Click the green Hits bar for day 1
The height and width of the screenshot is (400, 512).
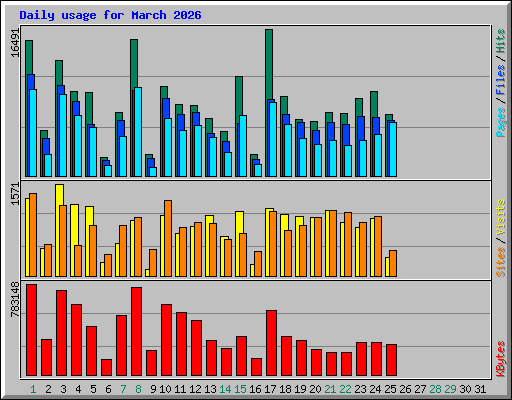pyautogui.click(x=29, y=57)
